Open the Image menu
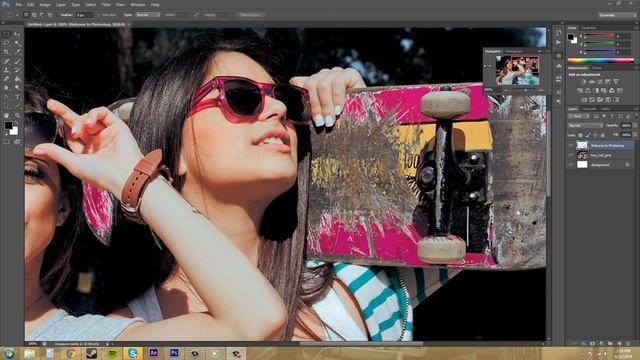The image size is (640, 360). point(45,4)
